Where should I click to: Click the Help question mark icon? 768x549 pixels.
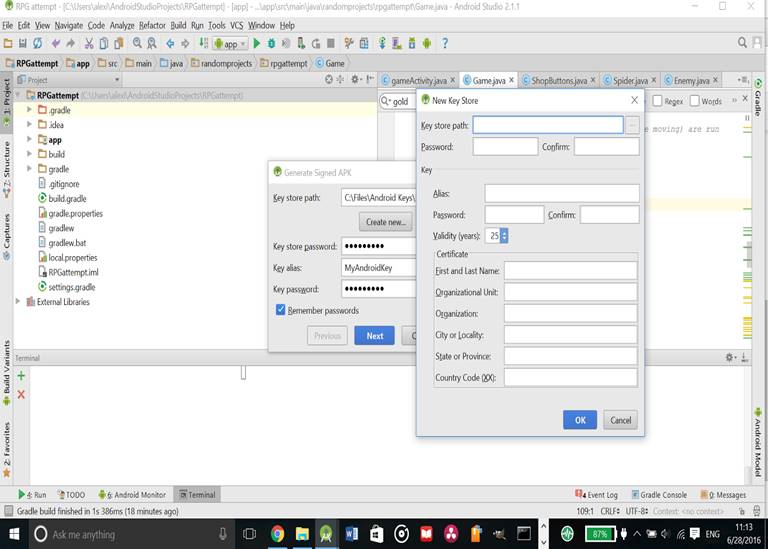[445, 44]
